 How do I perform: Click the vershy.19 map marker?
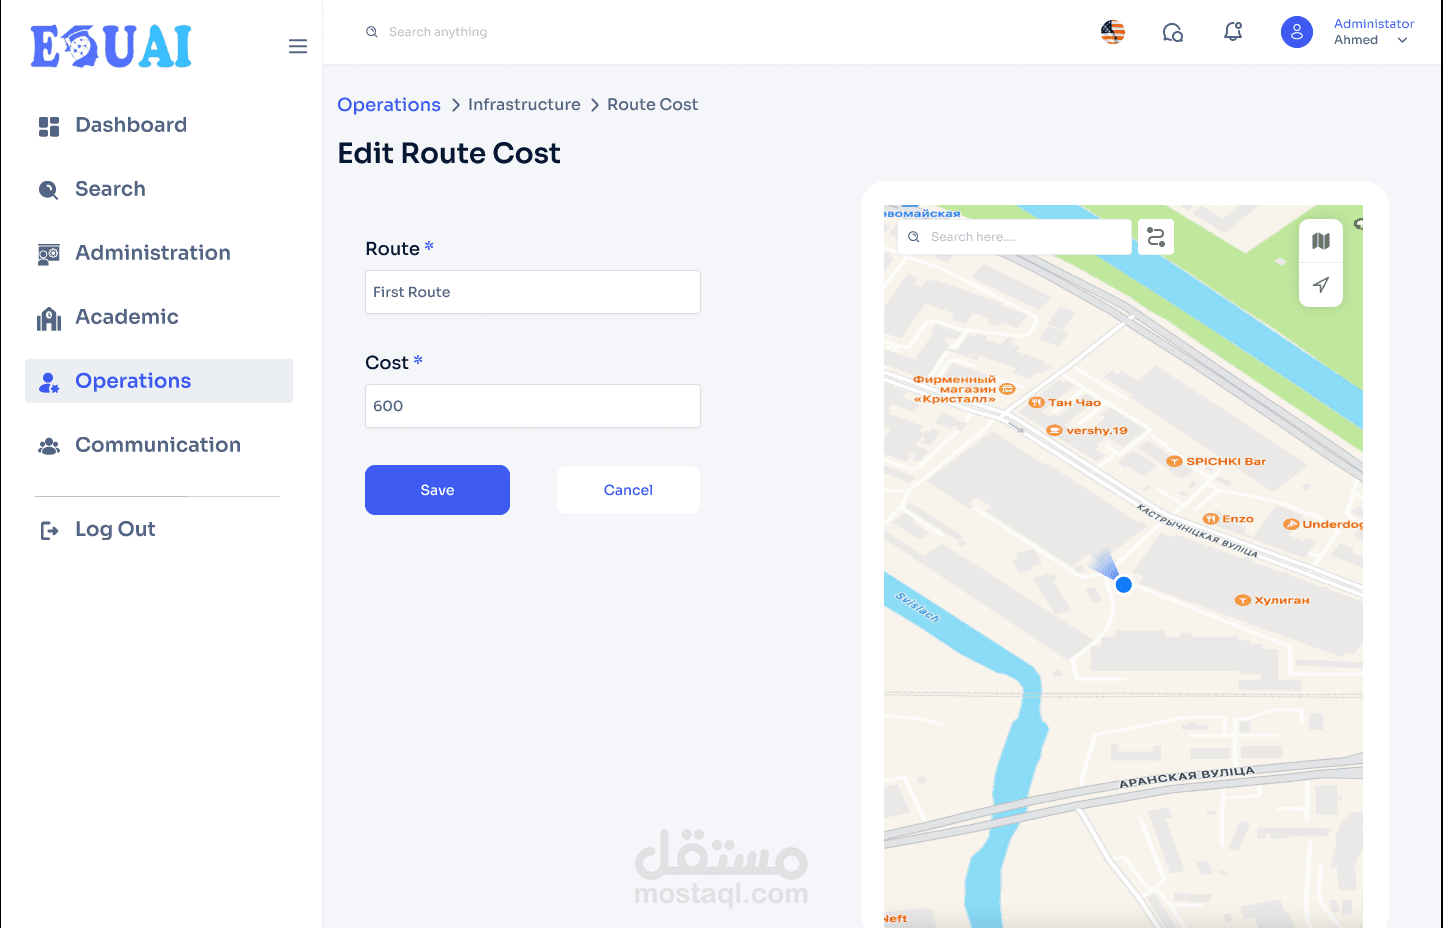point(1054,431)
